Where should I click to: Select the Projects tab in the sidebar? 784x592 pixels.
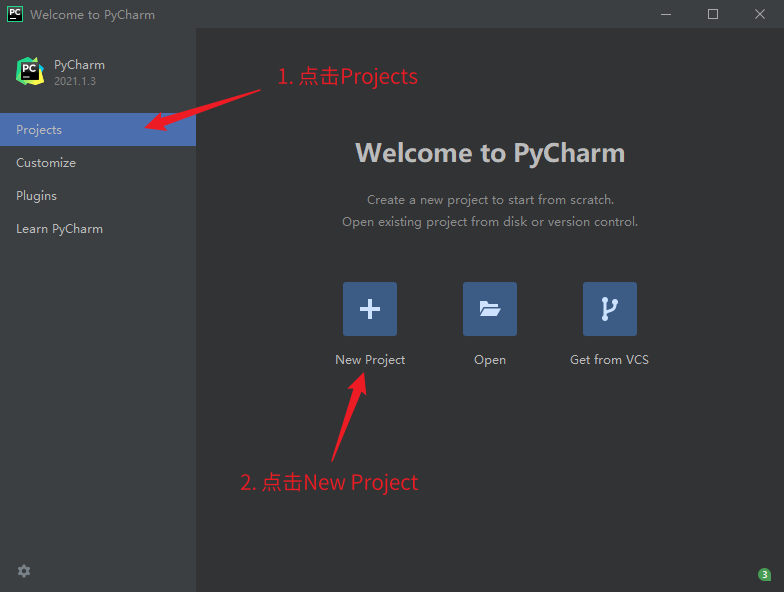click(39, 130)
